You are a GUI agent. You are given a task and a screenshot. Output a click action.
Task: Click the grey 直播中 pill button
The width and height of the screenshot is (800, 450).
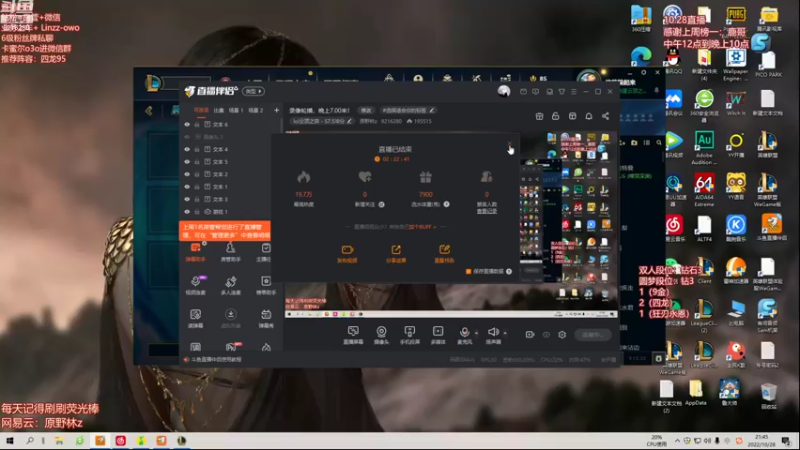coord(593,335)
